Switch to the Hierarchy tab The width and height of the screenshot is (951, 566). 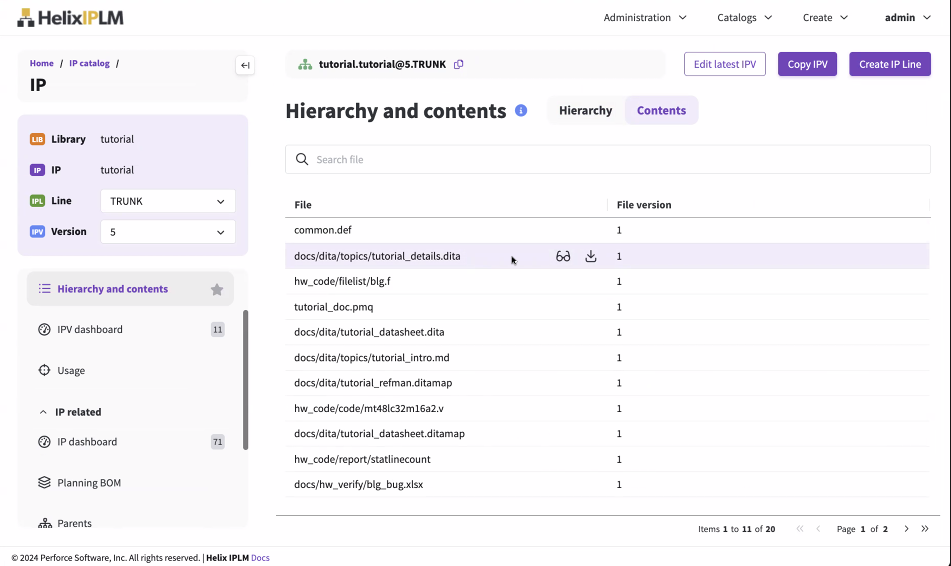(x=585, y=111)
